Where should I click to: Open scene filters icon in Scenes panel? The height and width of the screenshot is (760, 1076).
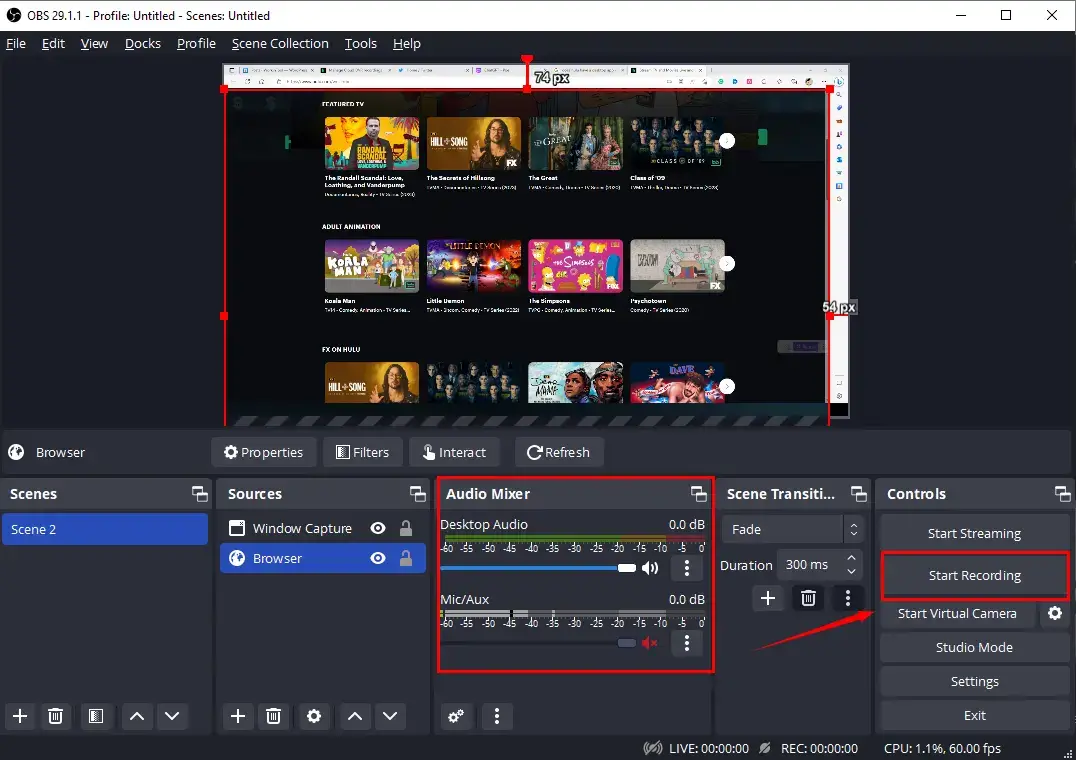[96, 716]
